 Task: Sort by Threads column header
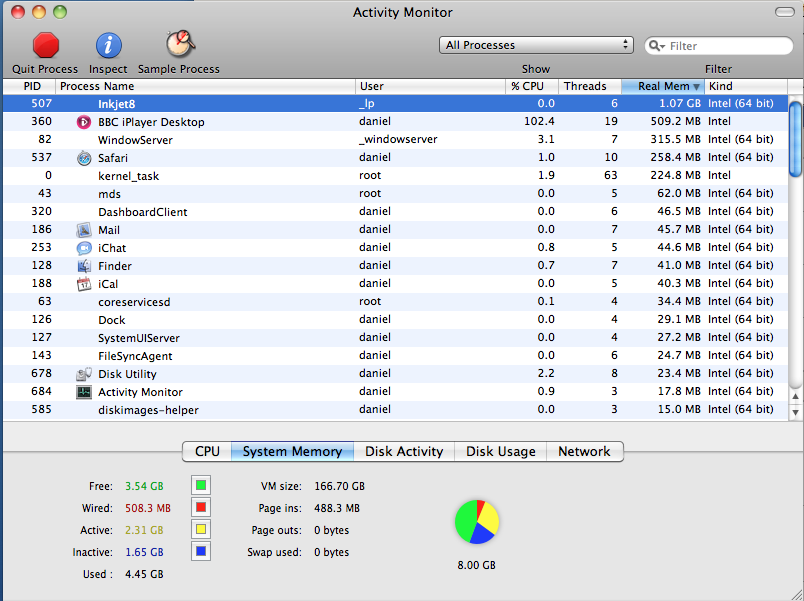pos(590,86)
